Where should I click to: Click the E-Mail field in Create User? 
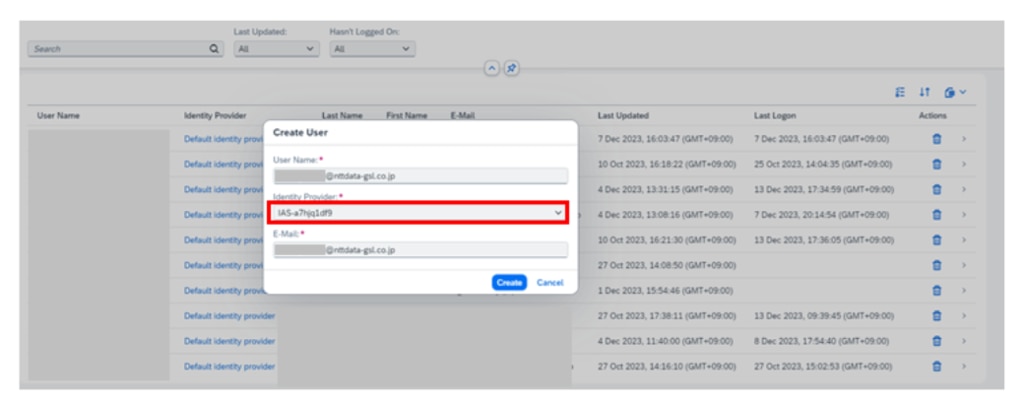420,250
